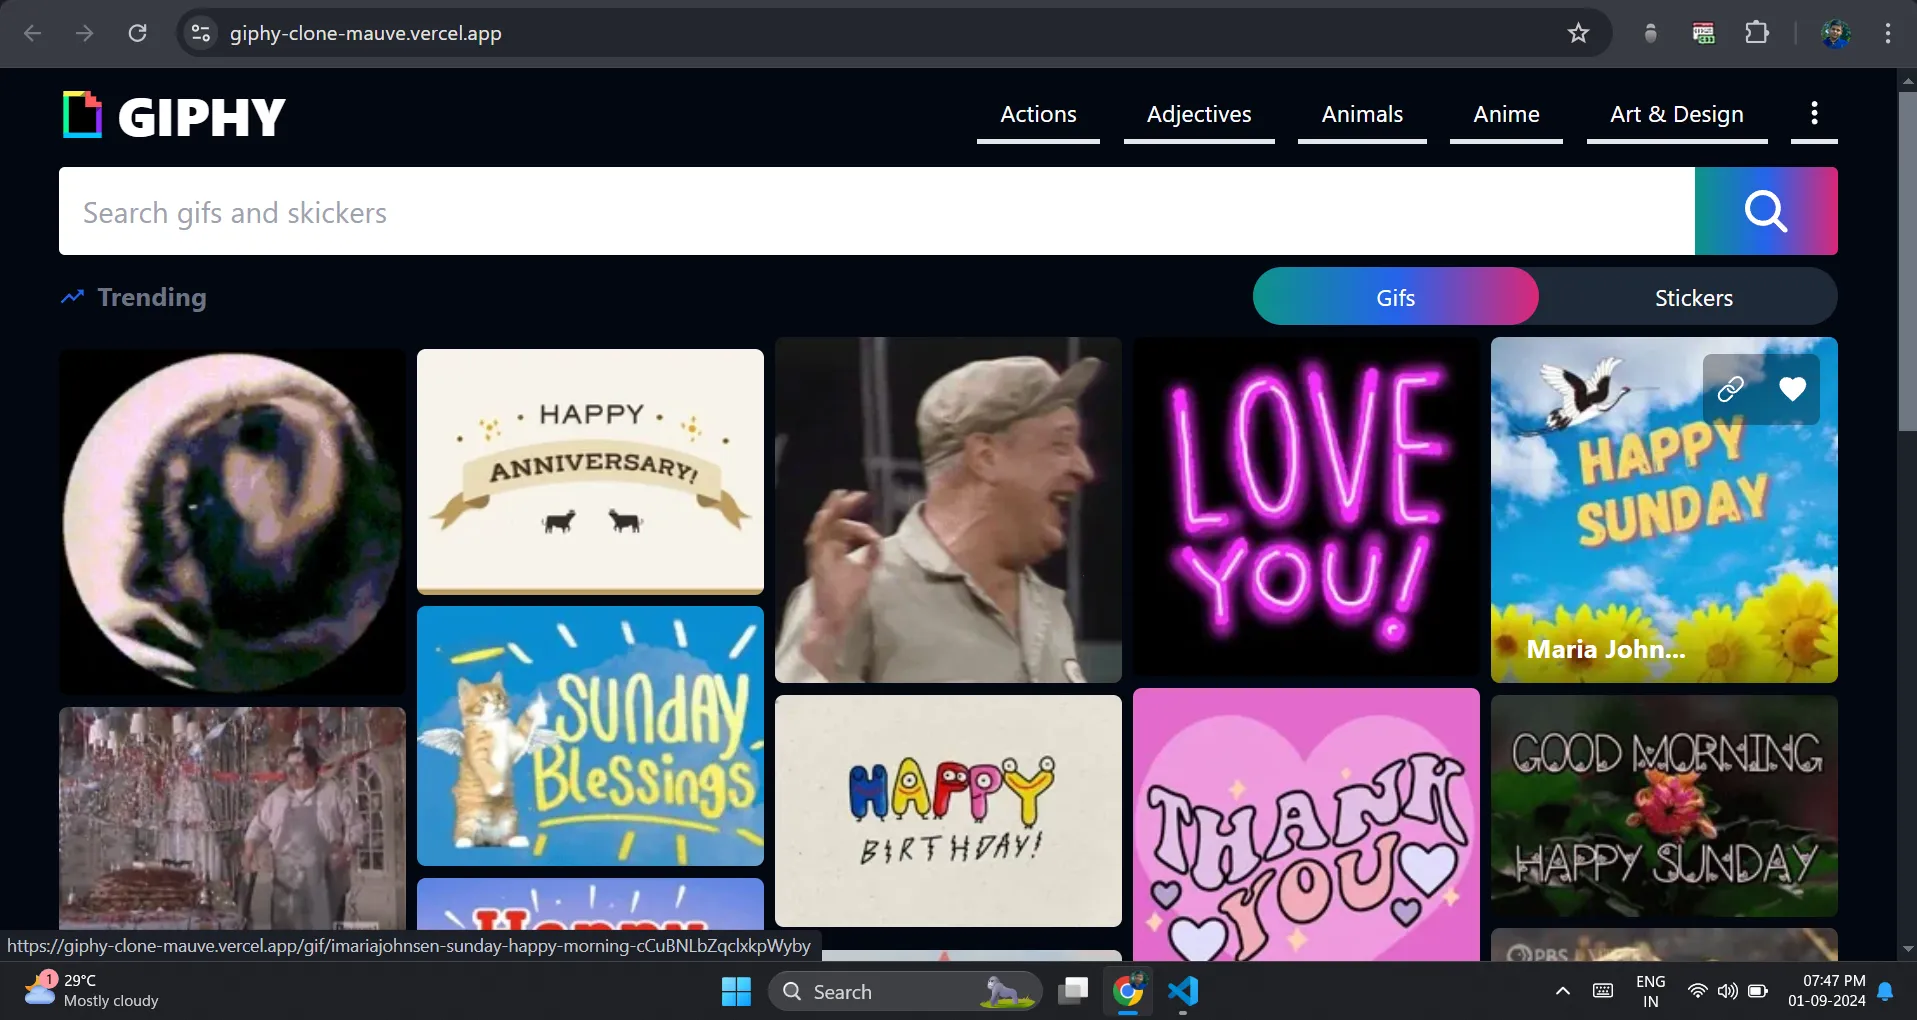Browse the Art & Design category

coord(1676,115)
